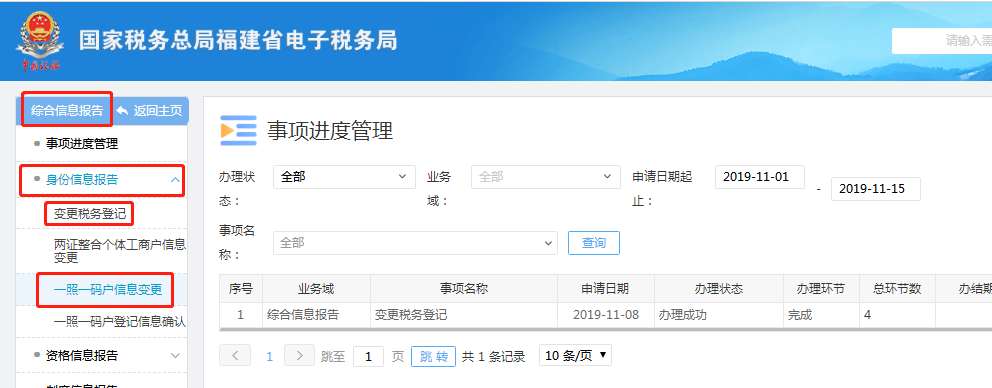The width and height of the screenshot is (992, 388).
Task: Click the 2019-11-08 date cell
Action: 605,315
